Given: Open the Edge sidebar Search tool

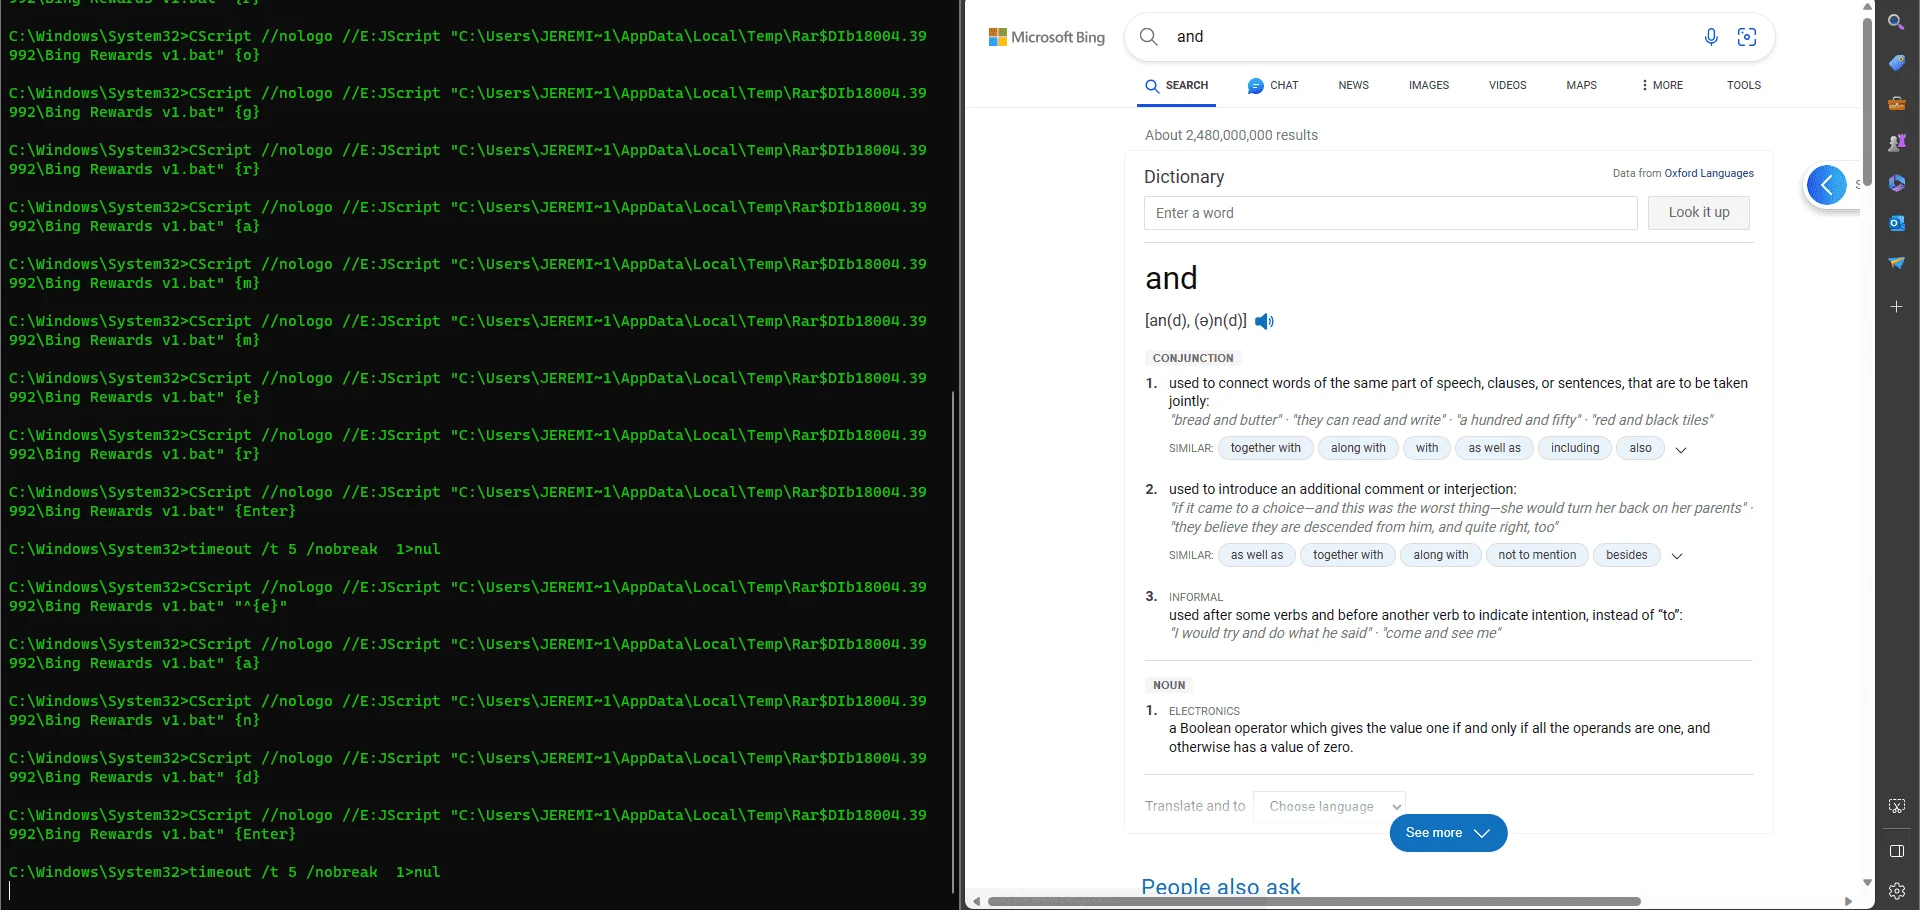Looking at the screenshot, I should (x=1896, y=22).
